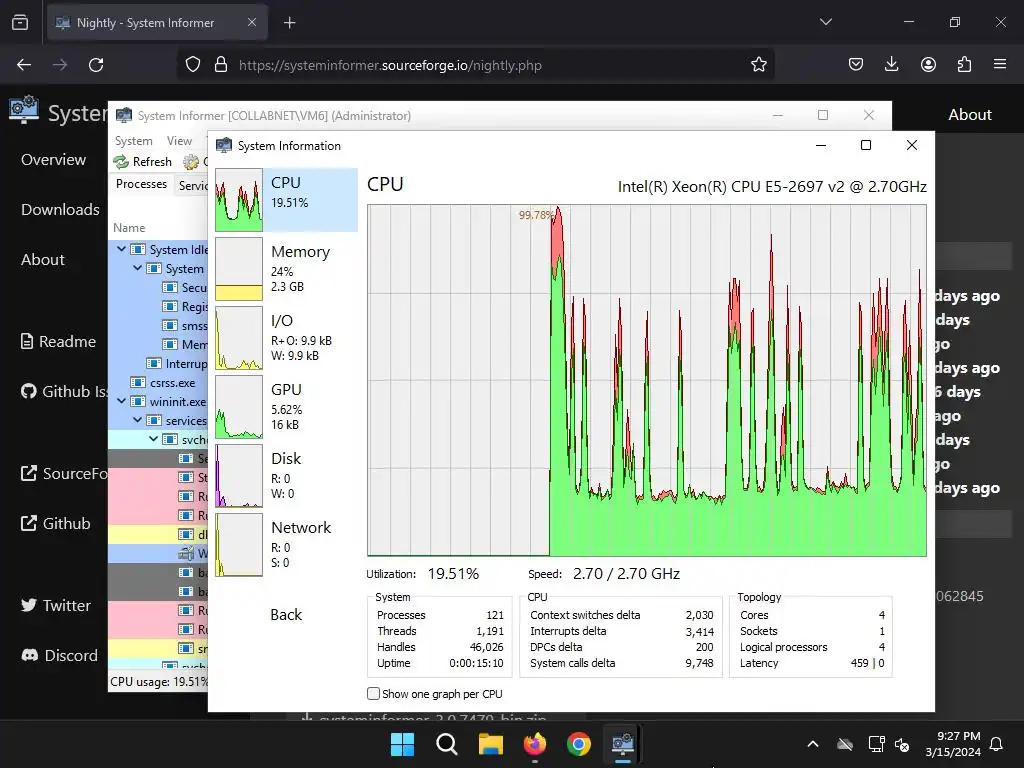Open the Twitter link in the sidebar

click(56, 605)
